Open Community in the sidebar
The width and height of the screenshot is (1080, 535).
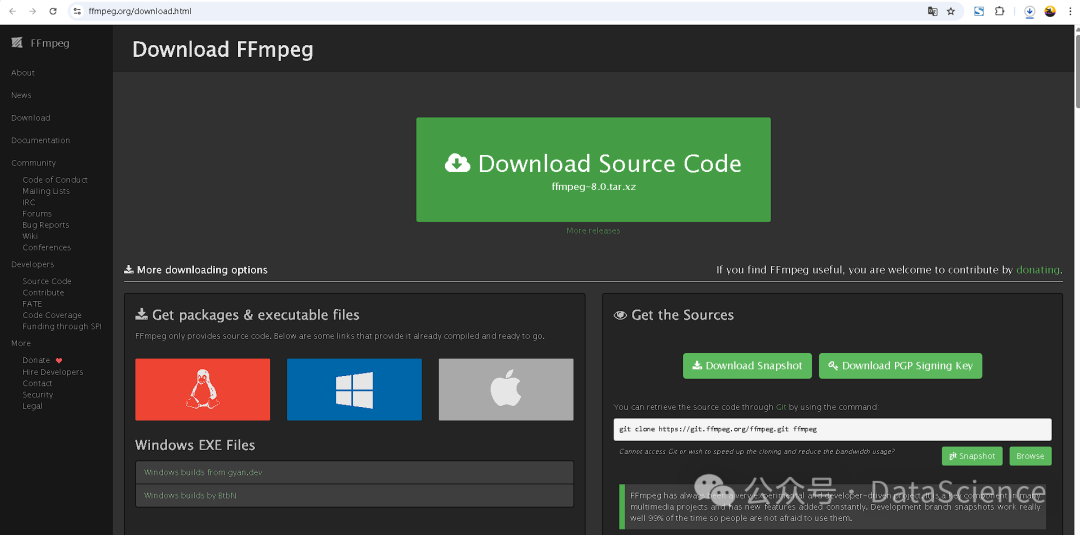(34, 163)
